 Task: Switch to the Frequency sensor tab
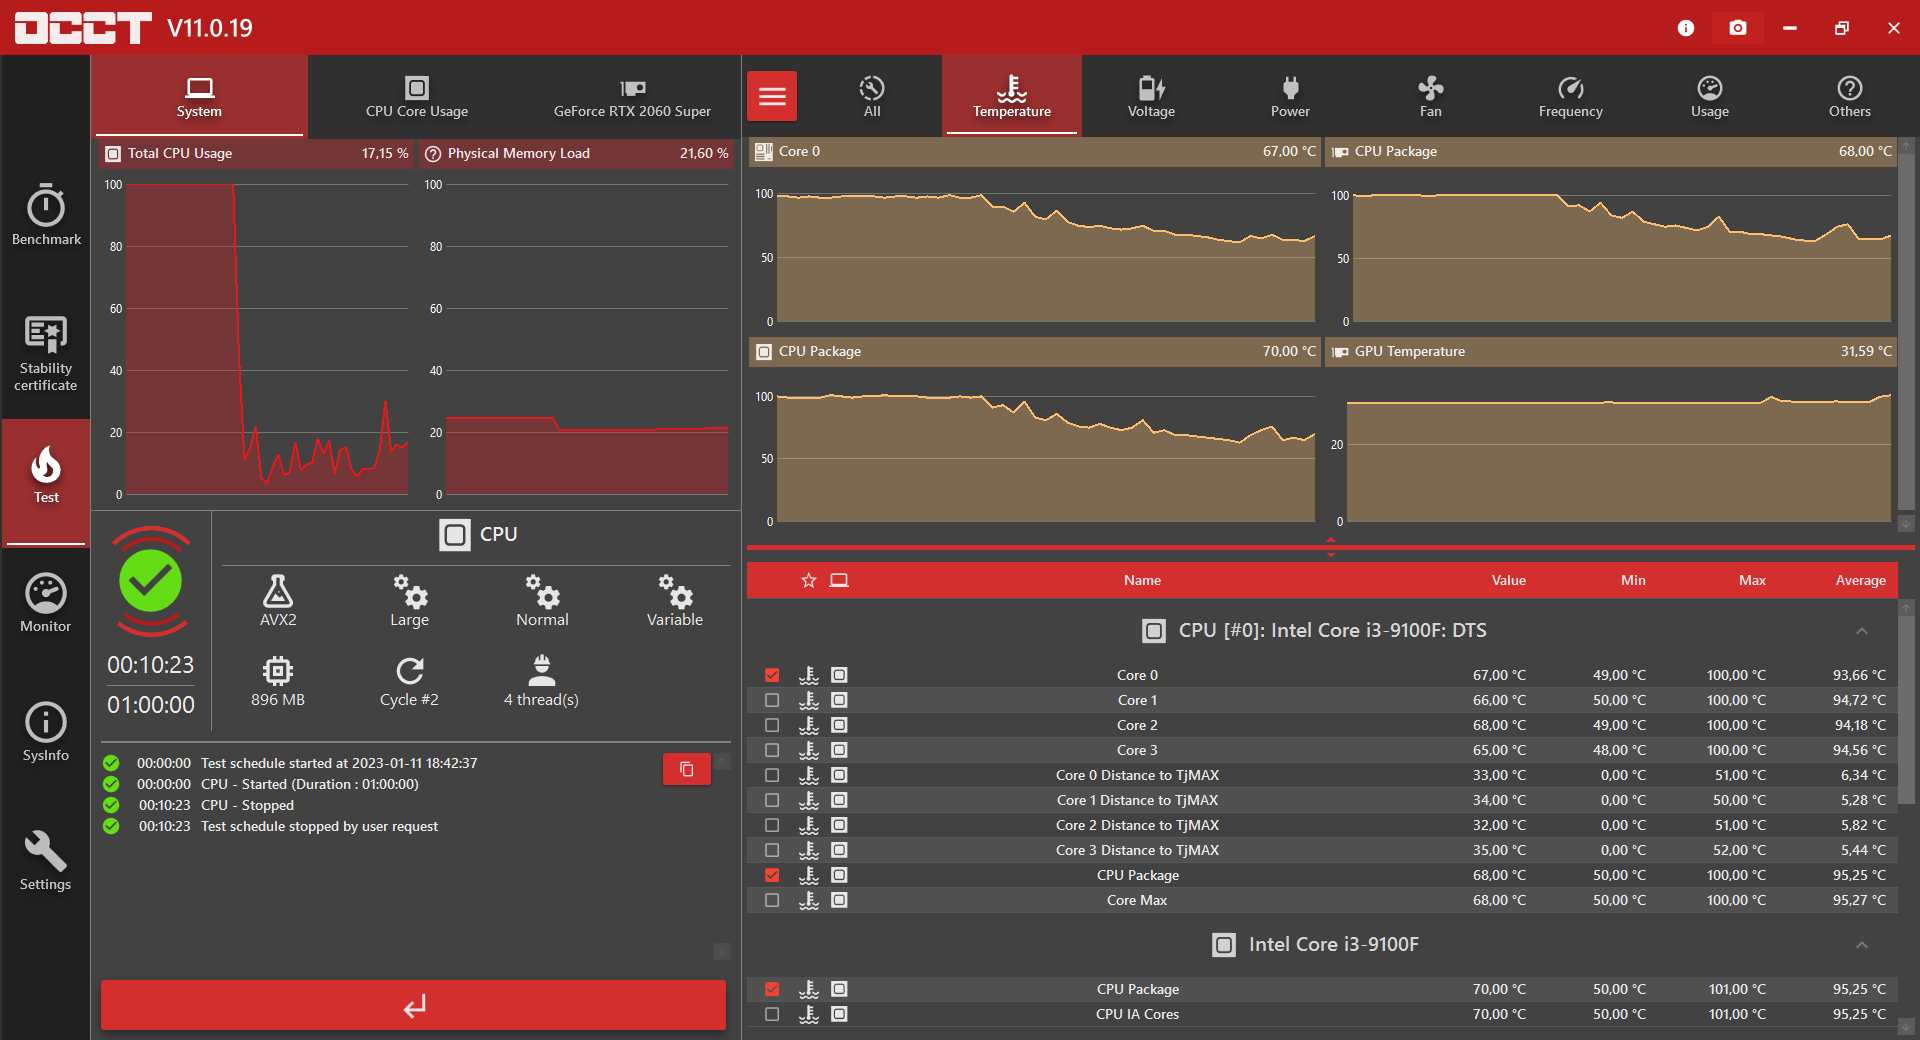click(x=1570, y=96)
